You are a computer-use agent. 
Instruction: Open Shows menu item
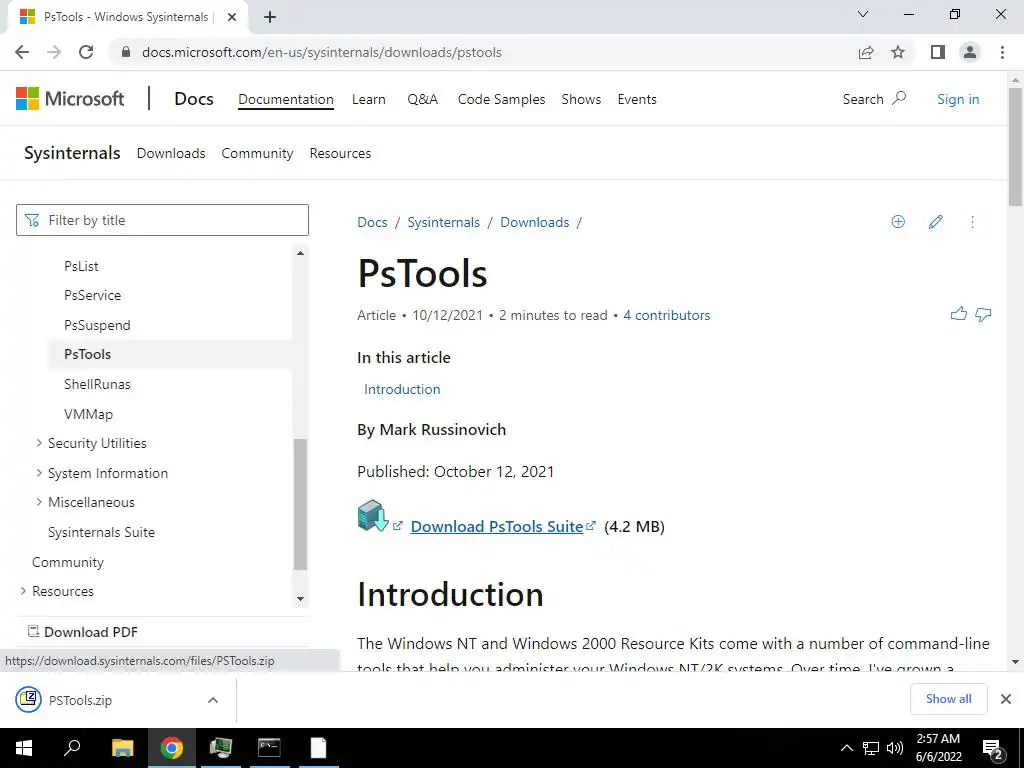[x=581, y=99]
